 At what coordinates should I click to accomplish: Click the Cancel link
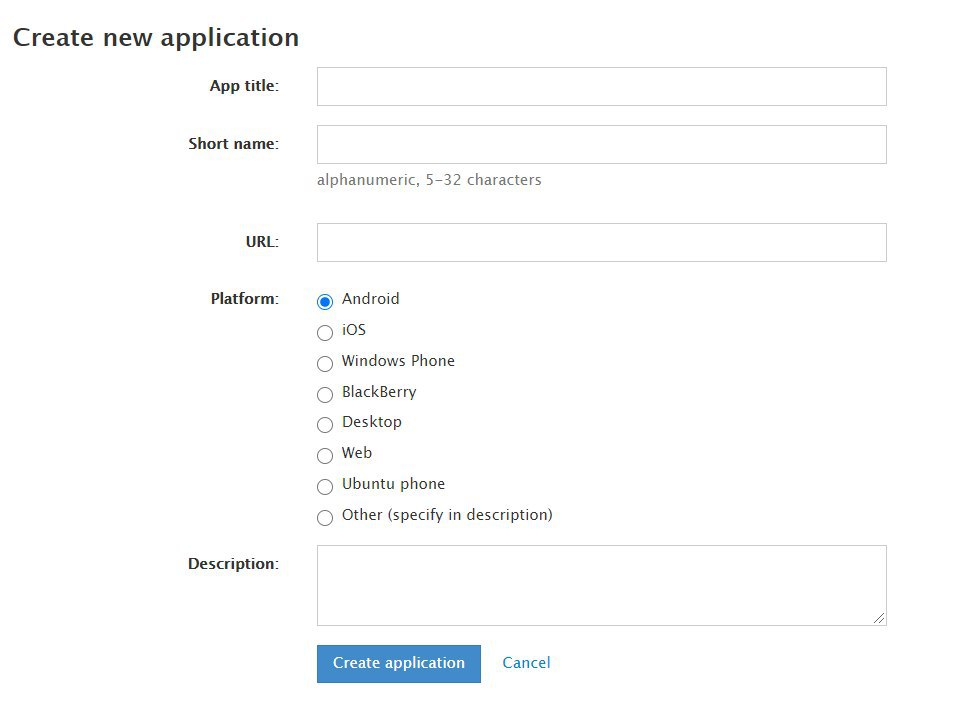pyautogui.click(x=526, y=663)
